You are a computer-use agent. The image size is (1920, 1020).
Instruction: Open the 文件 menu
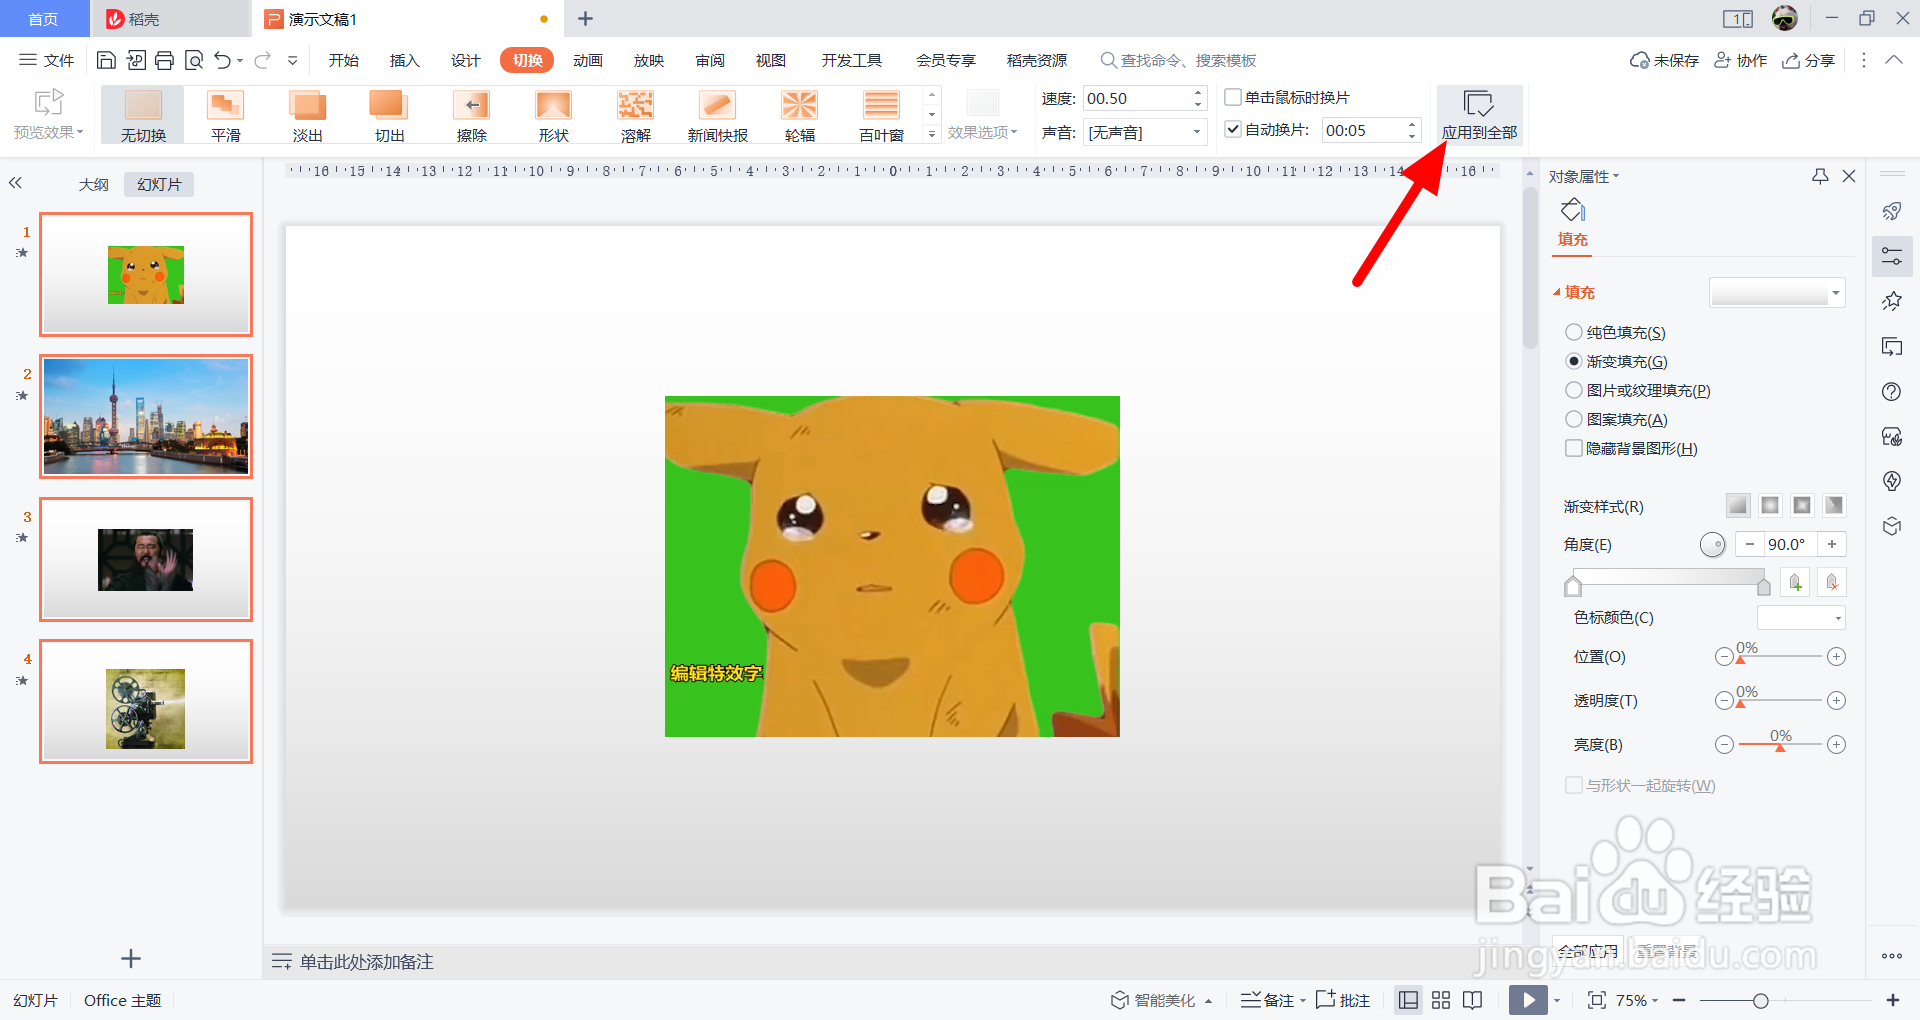pyautogui.click(x=47, y=60)
